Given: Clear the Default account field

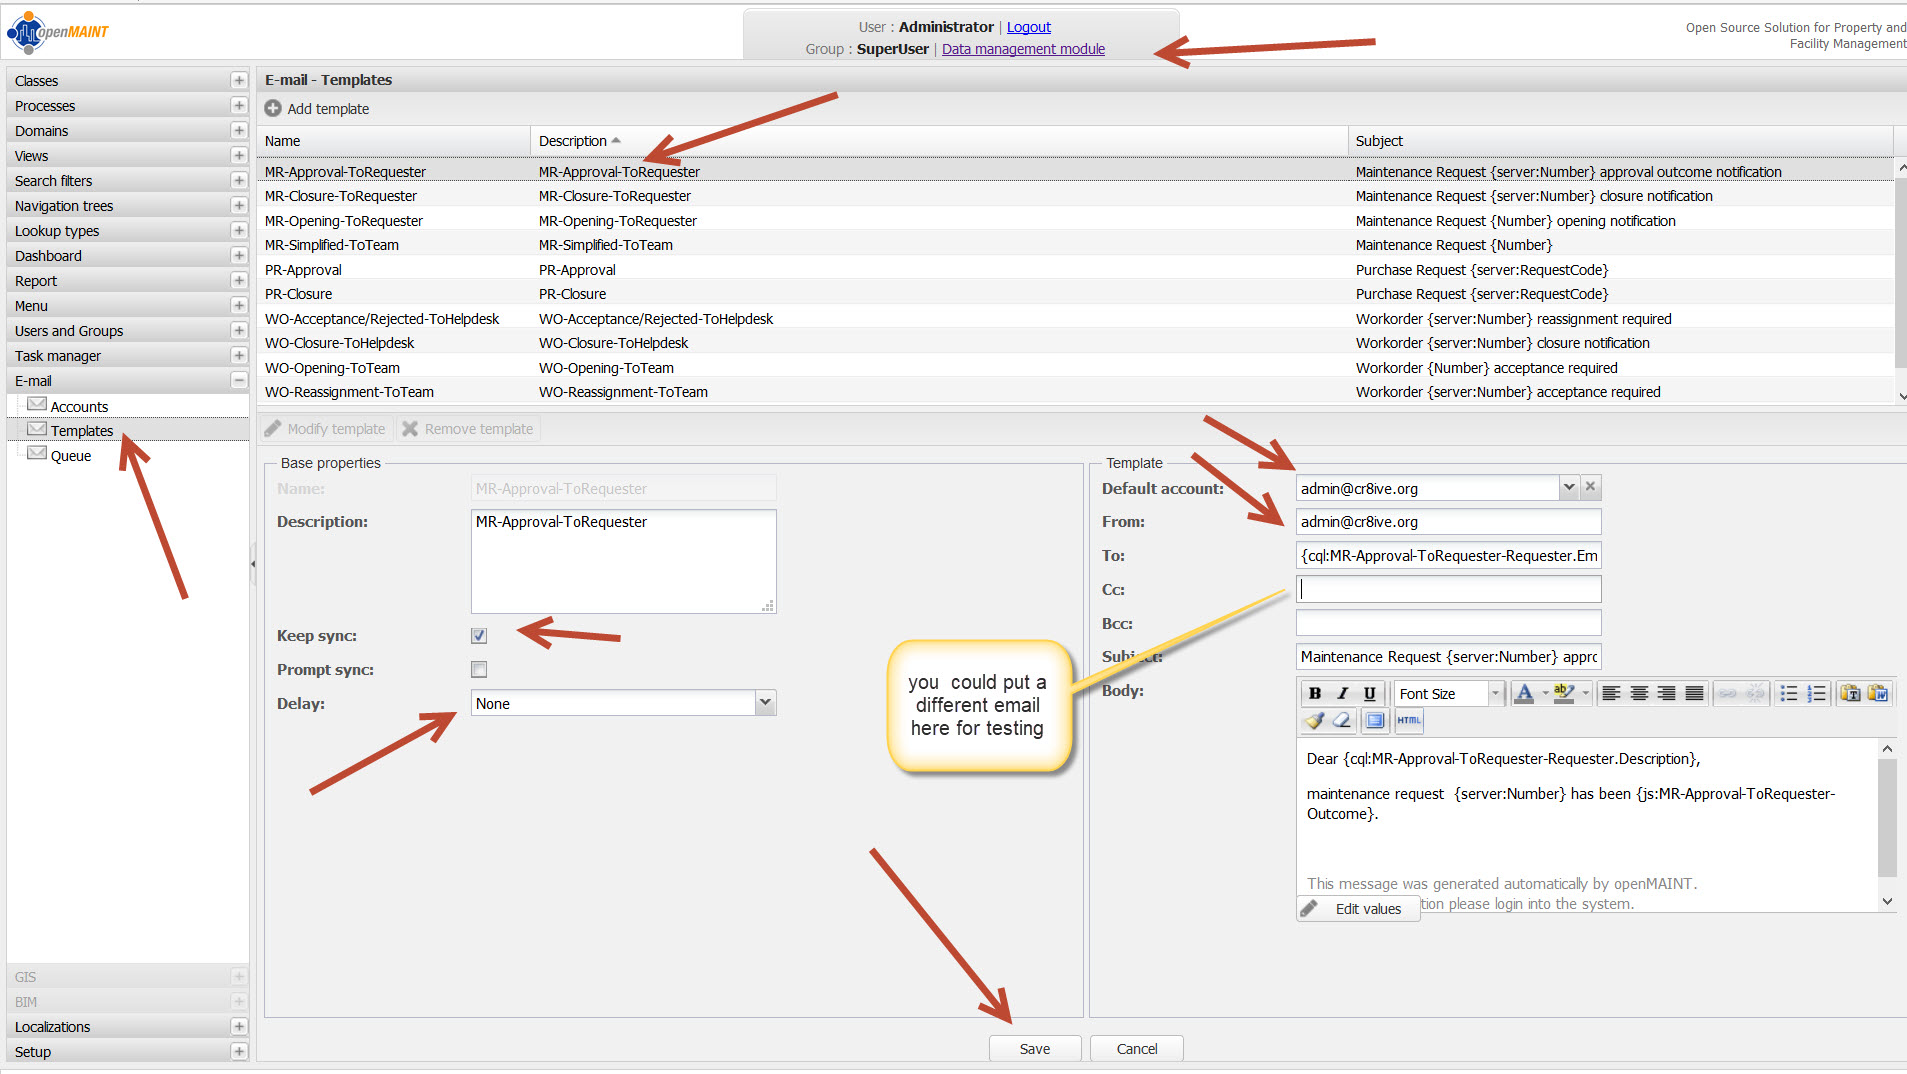Looking at the screenshot, I should 1590,487.
